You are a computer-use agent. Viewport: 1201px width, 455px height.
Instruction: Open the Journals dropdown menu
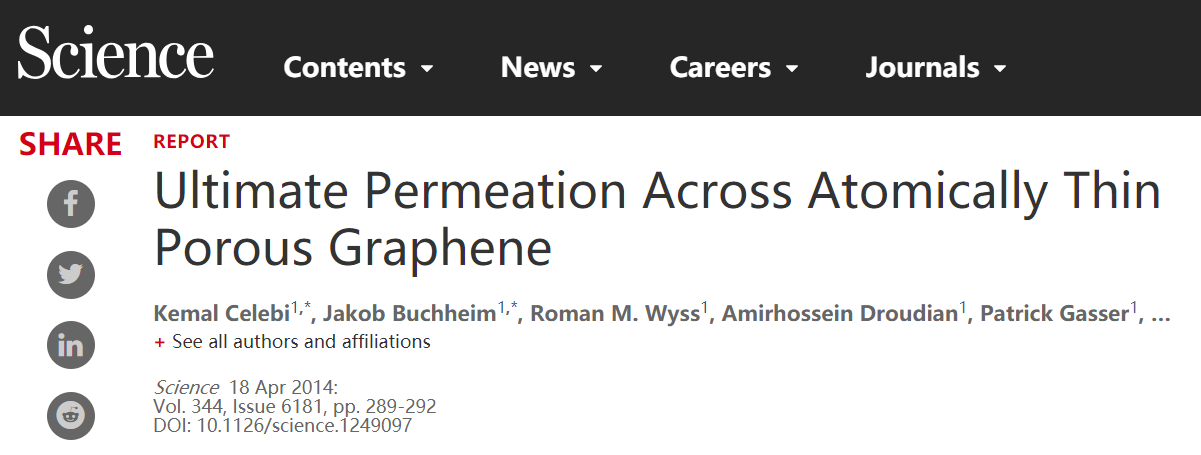[x=936, y=68]
